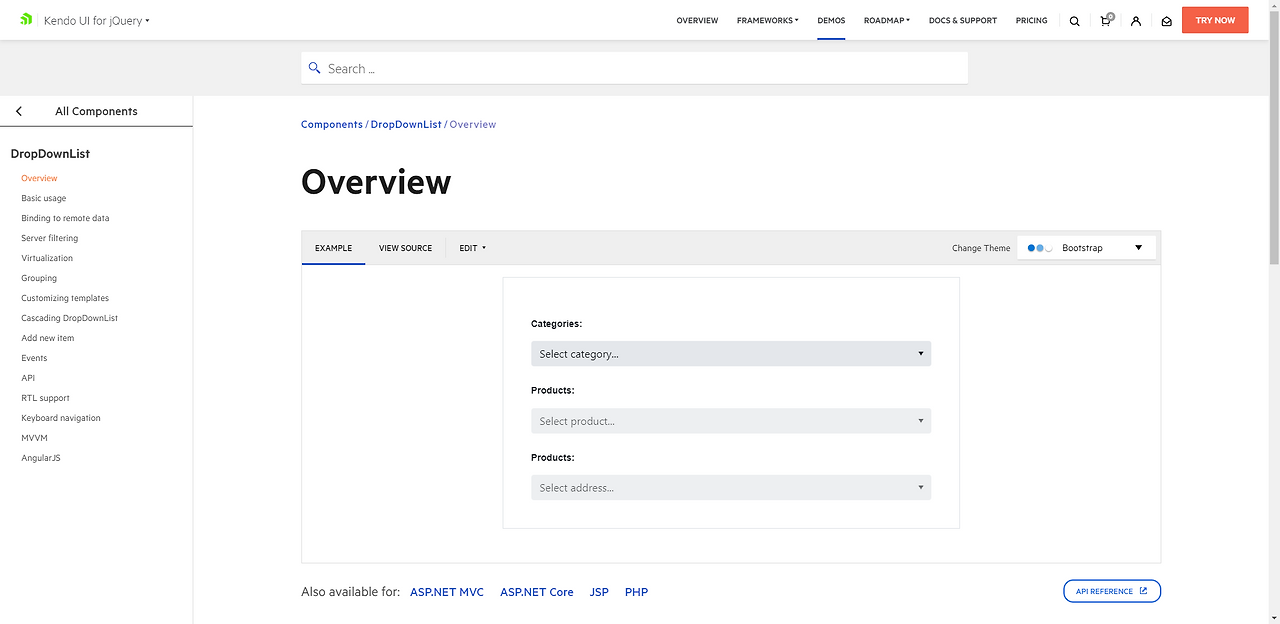Click the TRY NOW button

coord(1214,19)
